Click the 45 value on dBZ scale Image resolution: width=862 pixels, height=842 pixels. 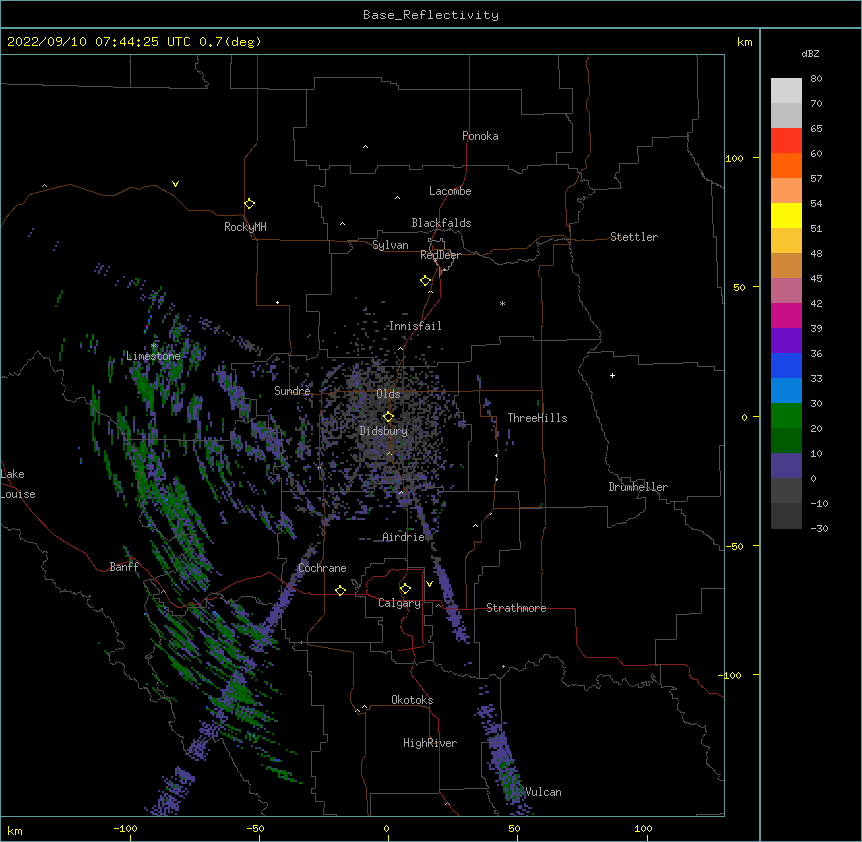click(x=816, y=279)
